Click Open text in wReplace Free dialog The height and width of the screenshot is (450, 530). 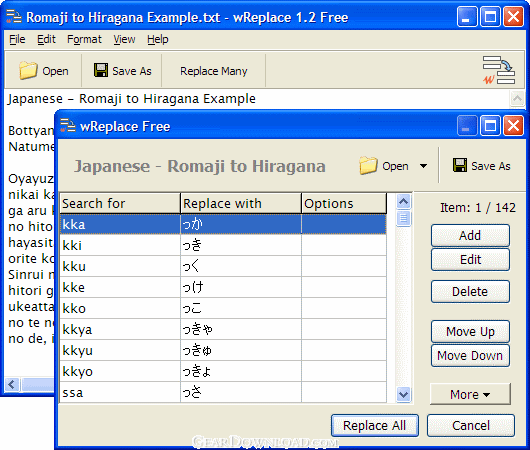pos(395,166)
